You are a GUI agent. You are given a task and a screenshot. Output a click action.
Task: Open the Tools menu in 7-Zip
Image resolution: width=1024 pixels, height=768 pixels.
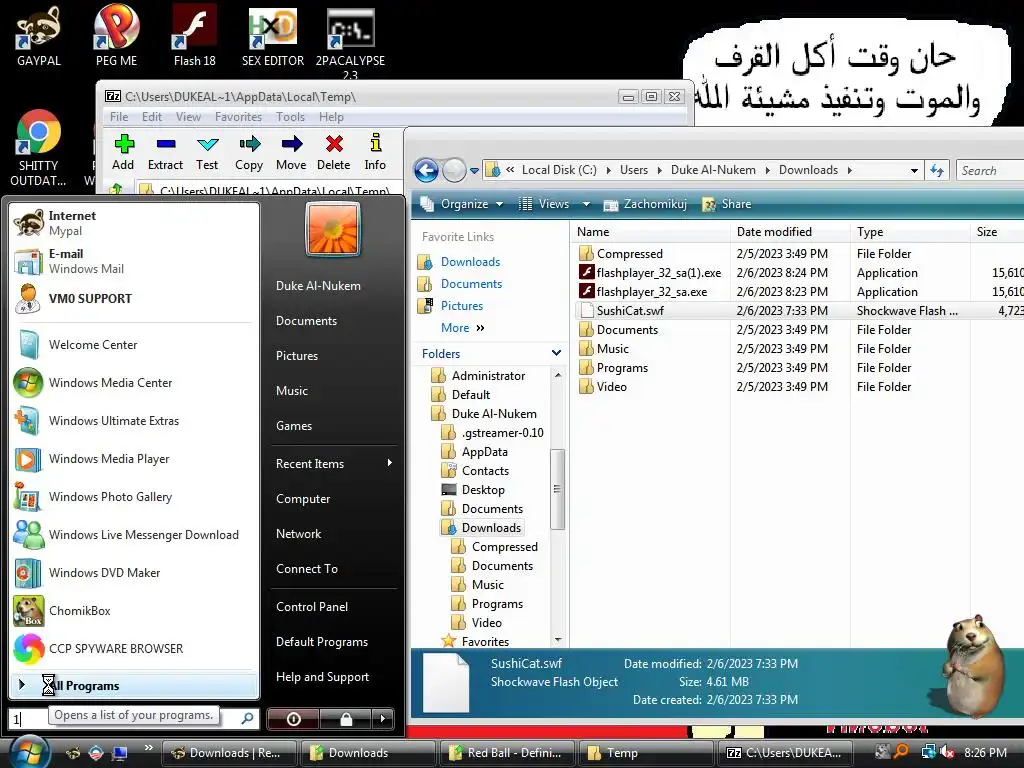291,117
